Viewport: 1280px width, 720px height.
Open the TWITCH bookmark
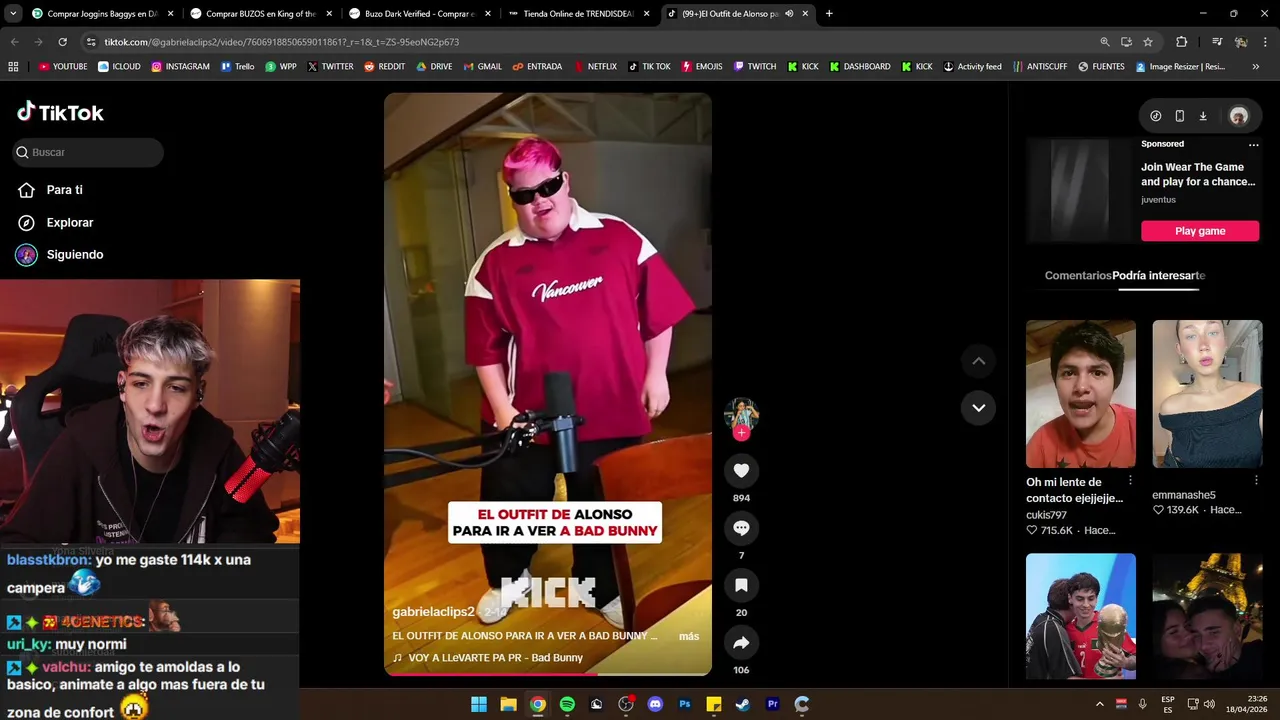755,67
